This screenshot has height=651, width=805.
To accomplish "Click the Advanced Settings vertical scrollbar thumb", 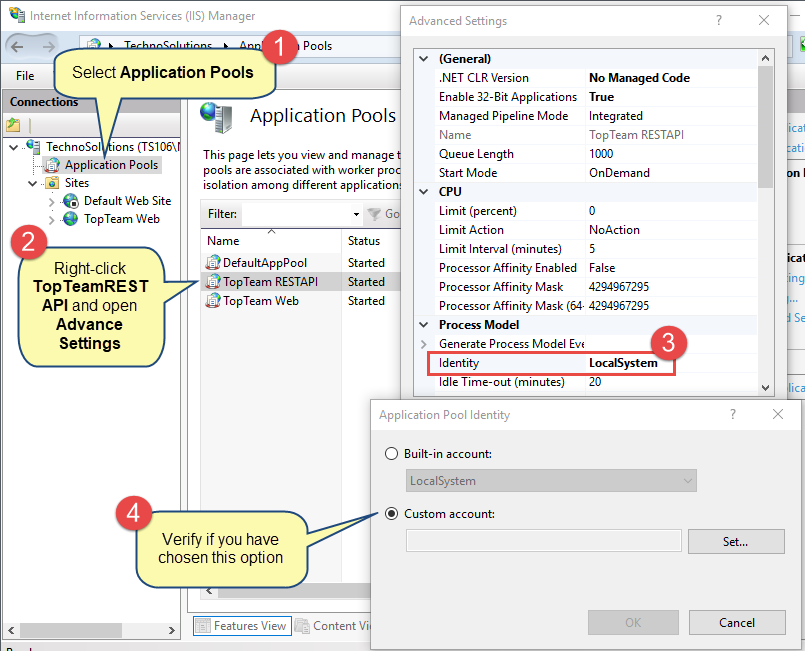I will pyautogui.click(x=765, y=127).
